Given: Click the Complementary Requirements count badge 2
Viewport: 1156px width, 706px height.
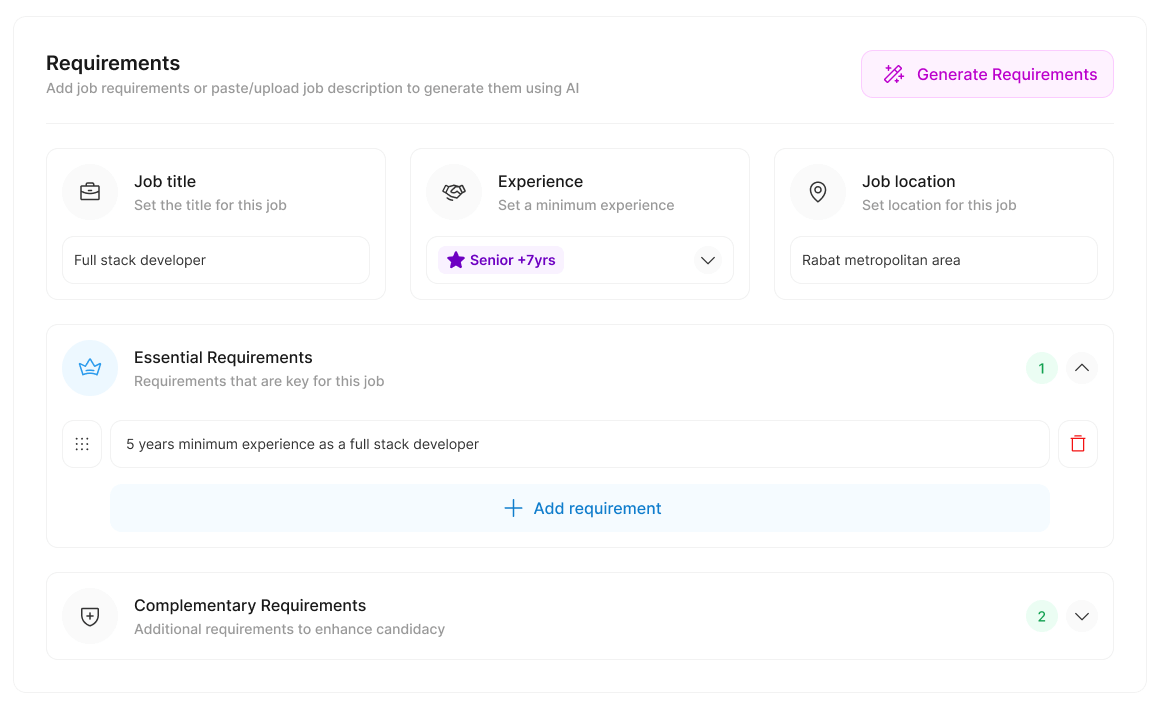Looking at the screenshot, I should click(x=1042, y=616).
